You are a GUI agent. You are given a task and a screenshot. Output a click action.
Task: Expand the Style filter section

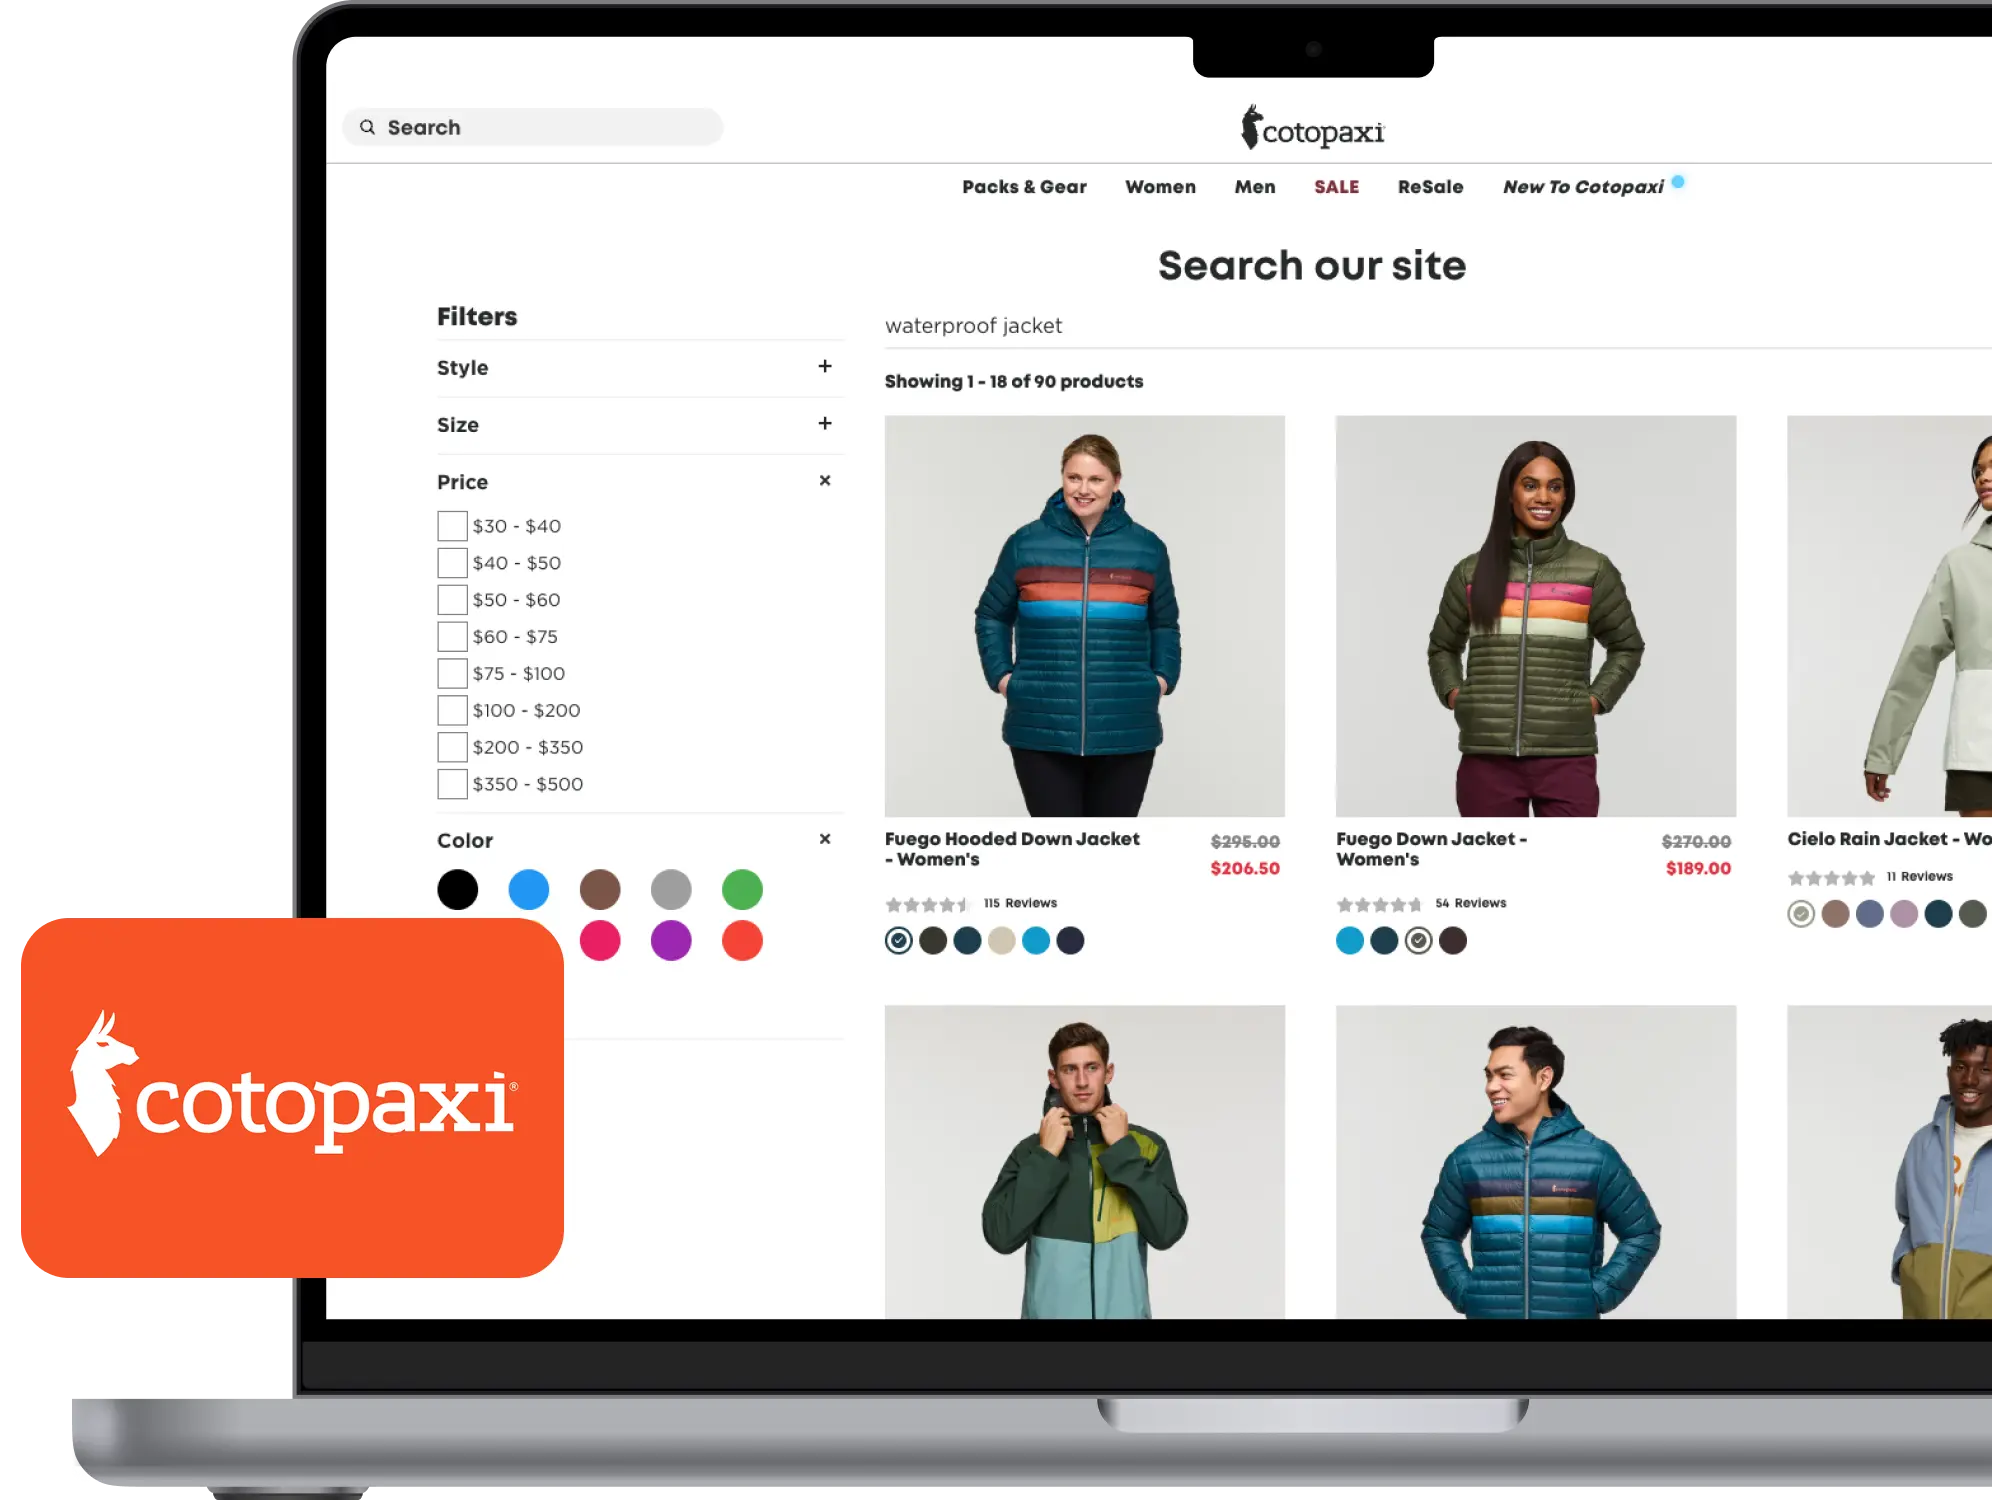pyautogui.click(x=824, y=367)
